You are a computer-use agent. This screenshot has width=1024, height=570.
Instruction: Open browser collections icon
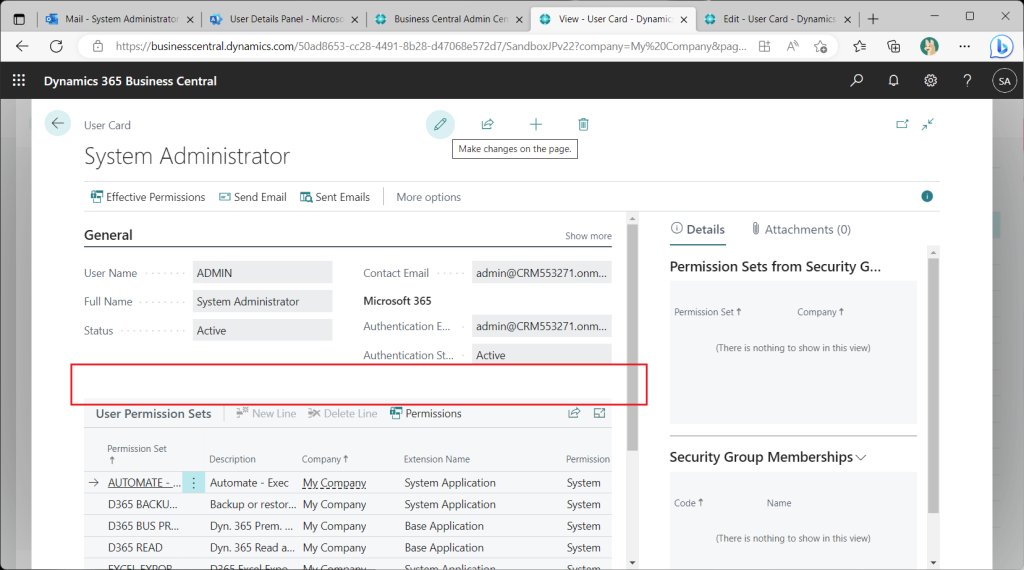click(893, 46)
